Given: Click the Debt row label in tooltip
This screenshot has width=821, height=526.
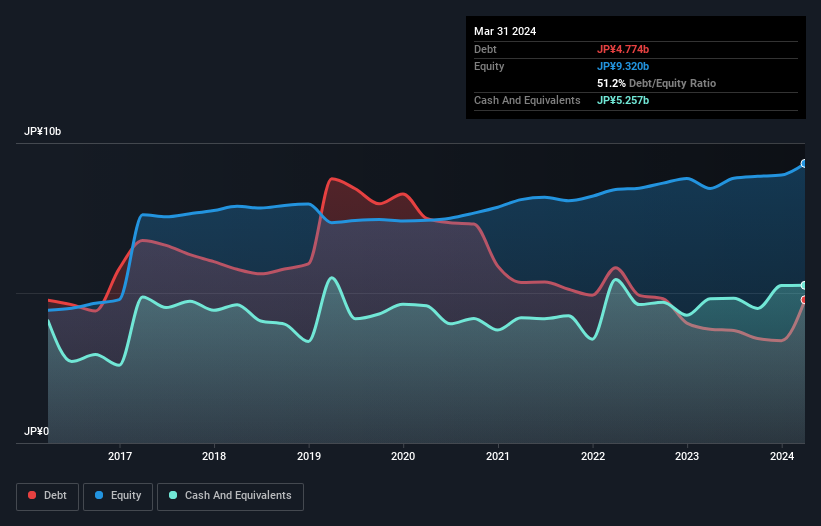Looking at the screenshot, I should [x=485, y=49].
